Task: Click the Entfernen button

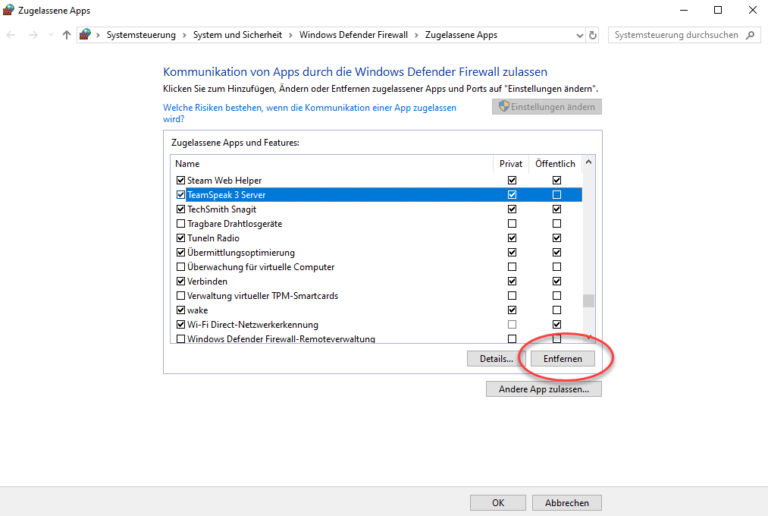Action: coord(563,359)
